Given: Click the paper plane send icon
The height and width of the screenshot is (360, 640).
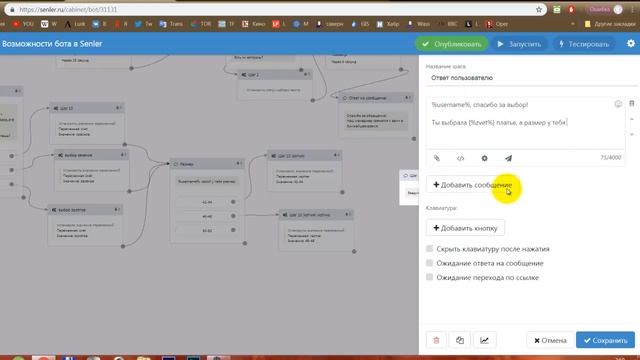Looking at the screenshot, I should 508,158.
